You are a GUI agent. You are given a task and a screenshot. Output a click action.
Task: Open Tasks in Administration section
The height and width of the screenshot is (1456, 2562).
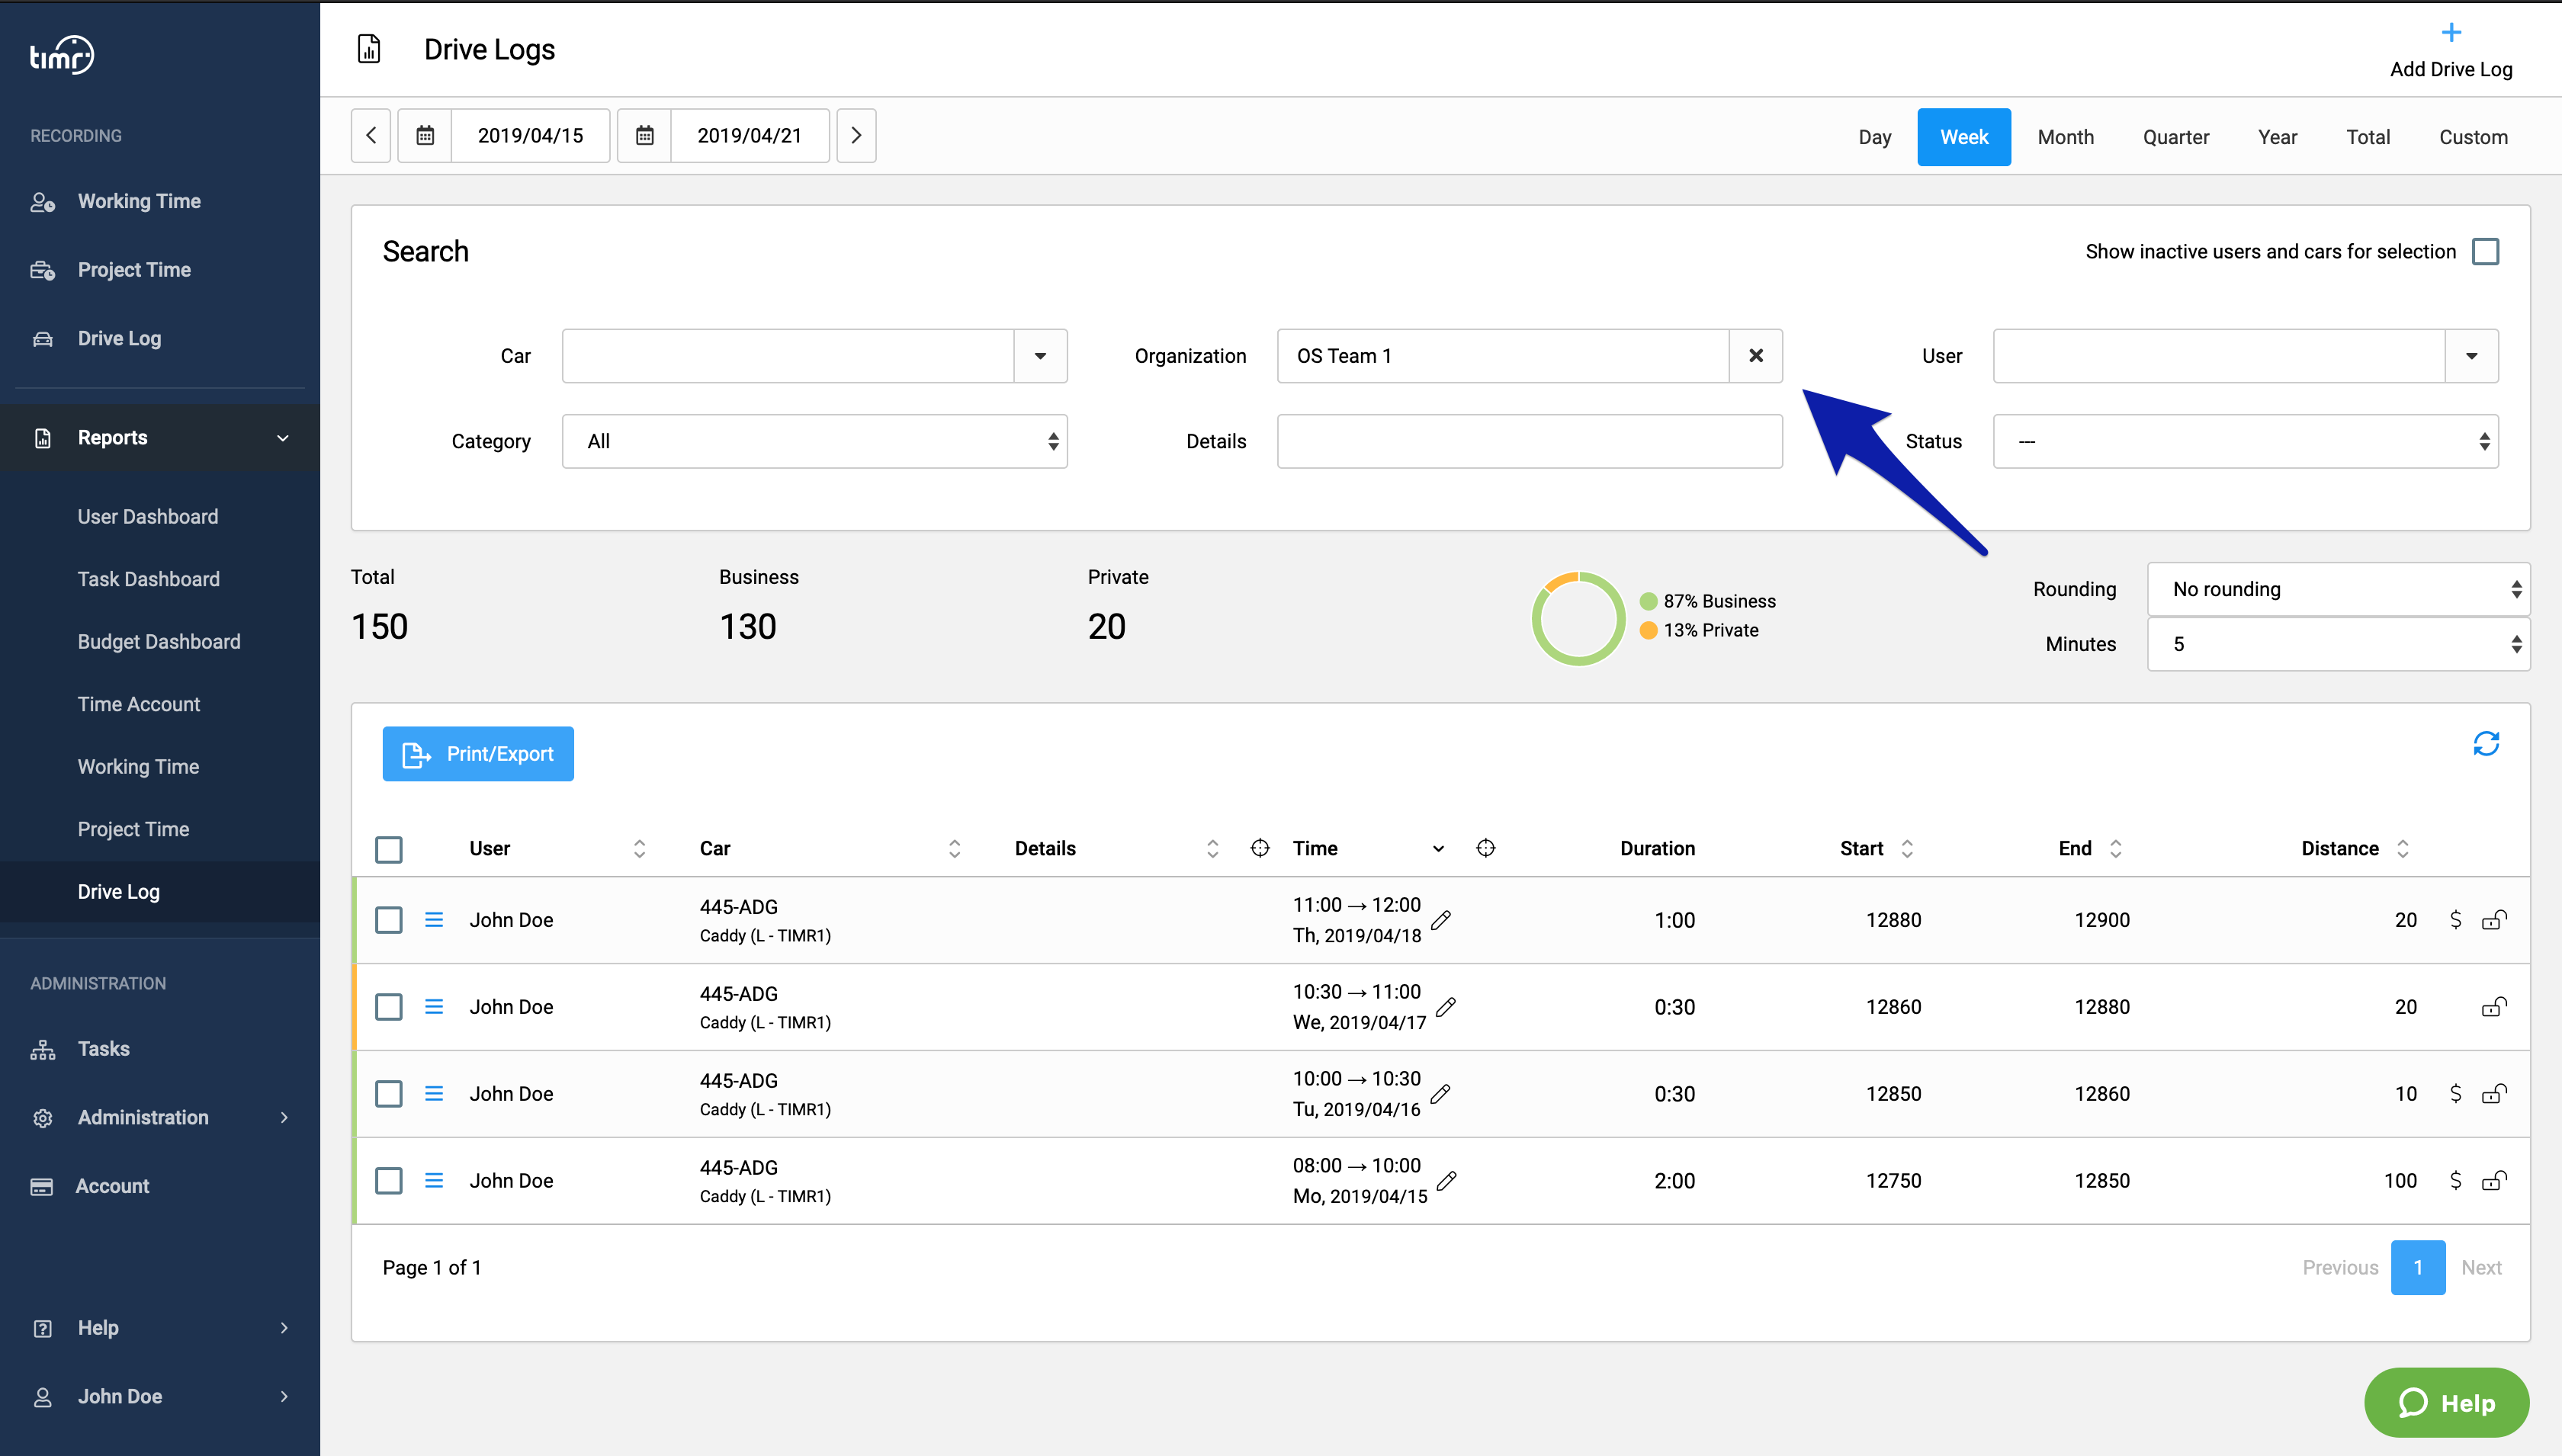(x=103, y=1049)
